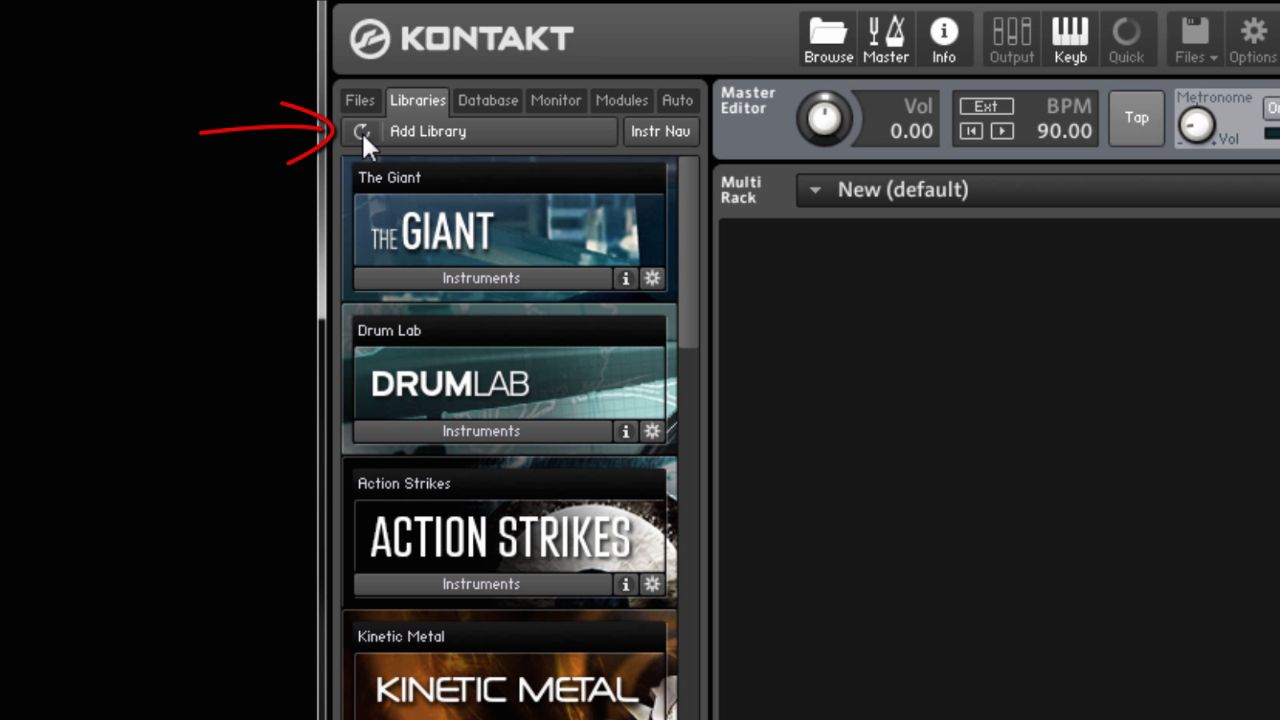Click the master volume value 0.00
Viewport: 1280px width, 720px height.
(x=911, y=131)
